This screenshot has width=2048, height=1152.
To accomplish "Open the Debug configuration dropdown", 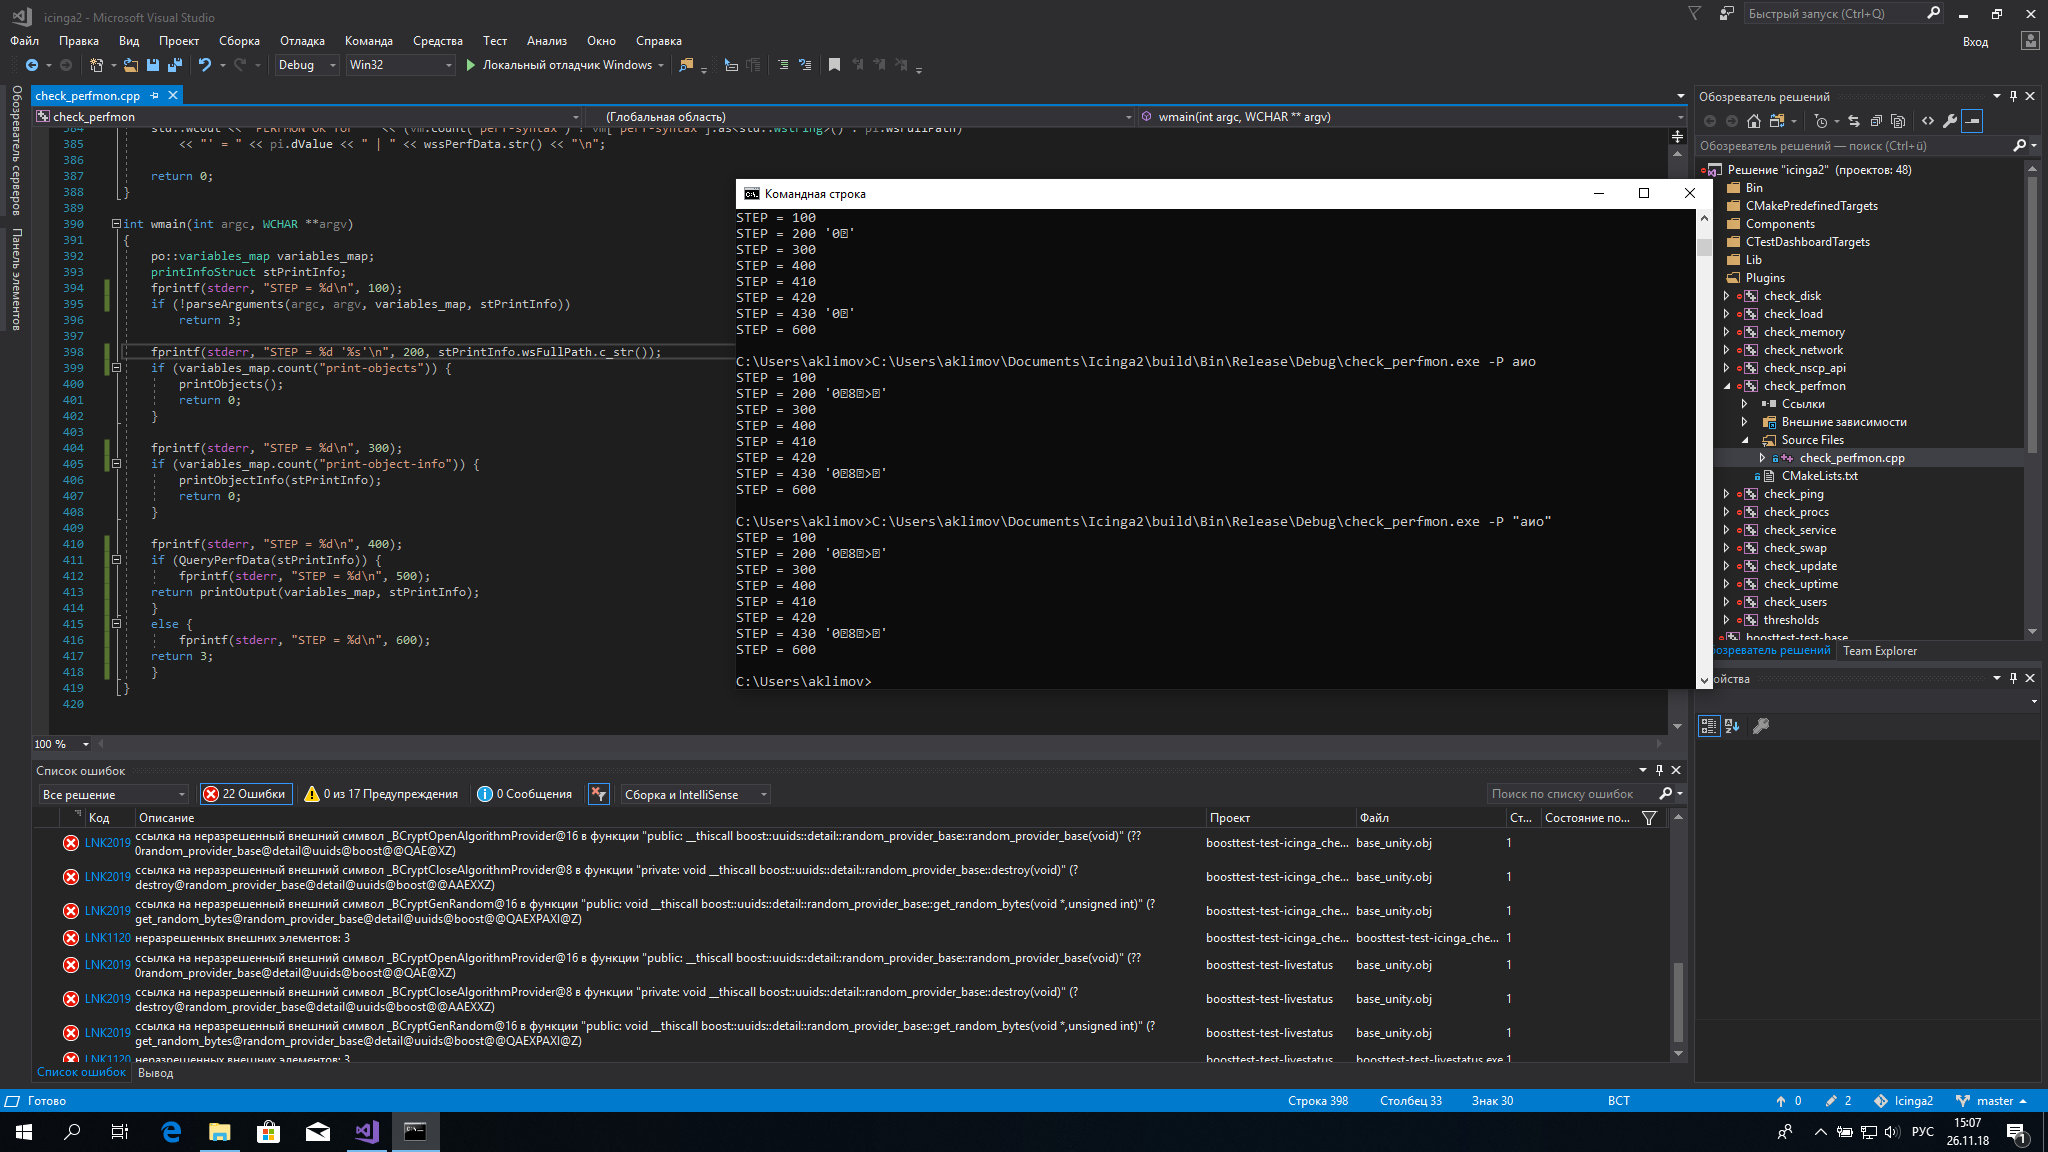I will click(x=307, y=65).
